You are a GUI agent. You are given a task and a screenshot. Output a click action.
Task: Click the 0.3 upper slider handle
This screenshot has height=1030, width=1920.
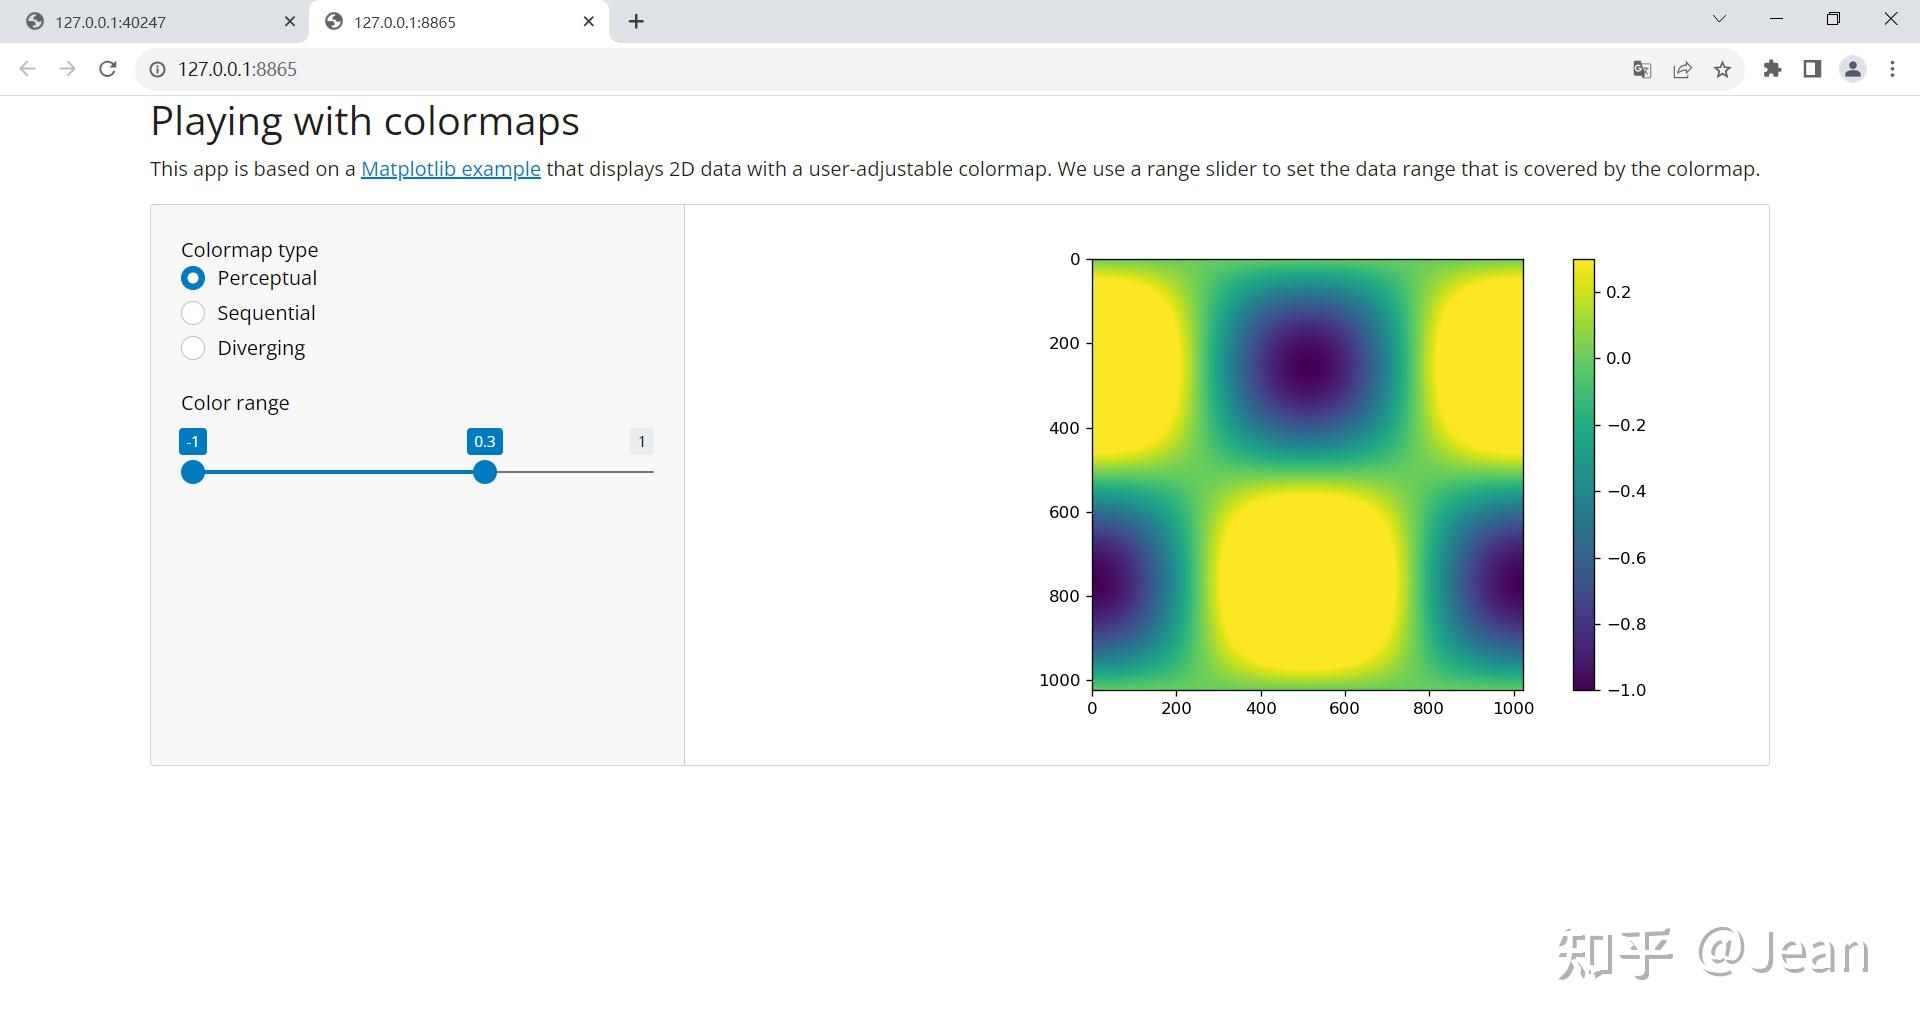pos(485,472)
